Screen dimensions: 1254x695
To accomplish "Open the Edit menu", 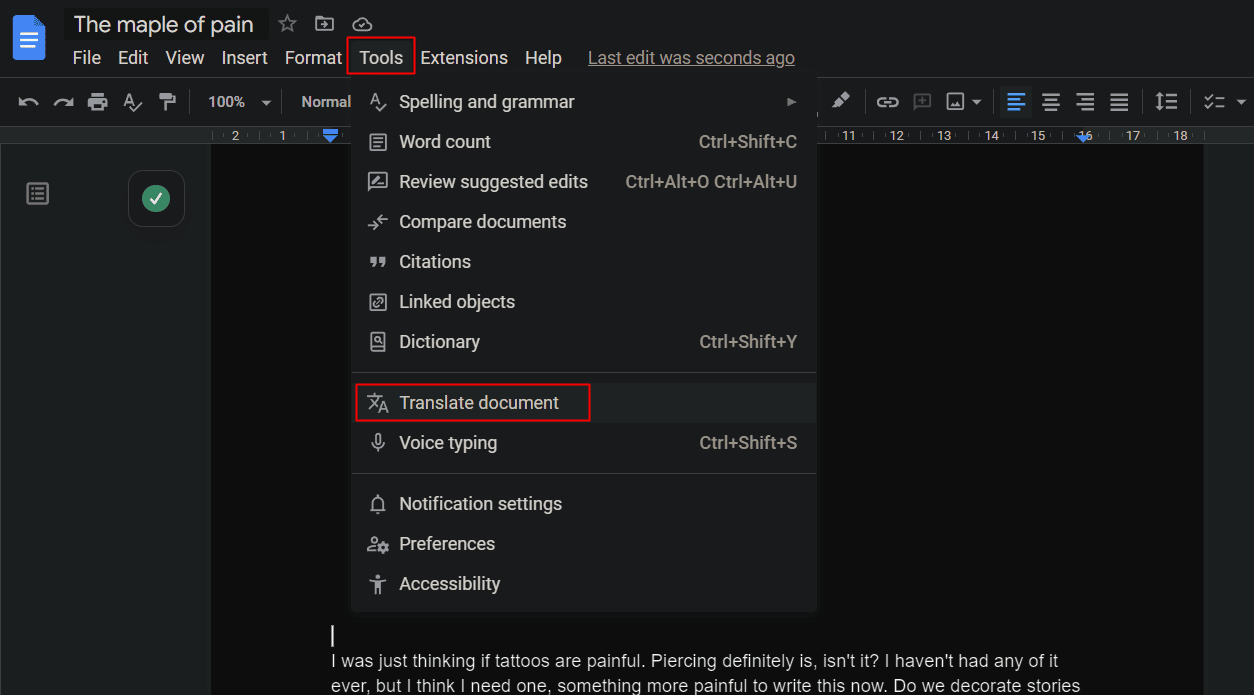I will (x=133, y=58).
